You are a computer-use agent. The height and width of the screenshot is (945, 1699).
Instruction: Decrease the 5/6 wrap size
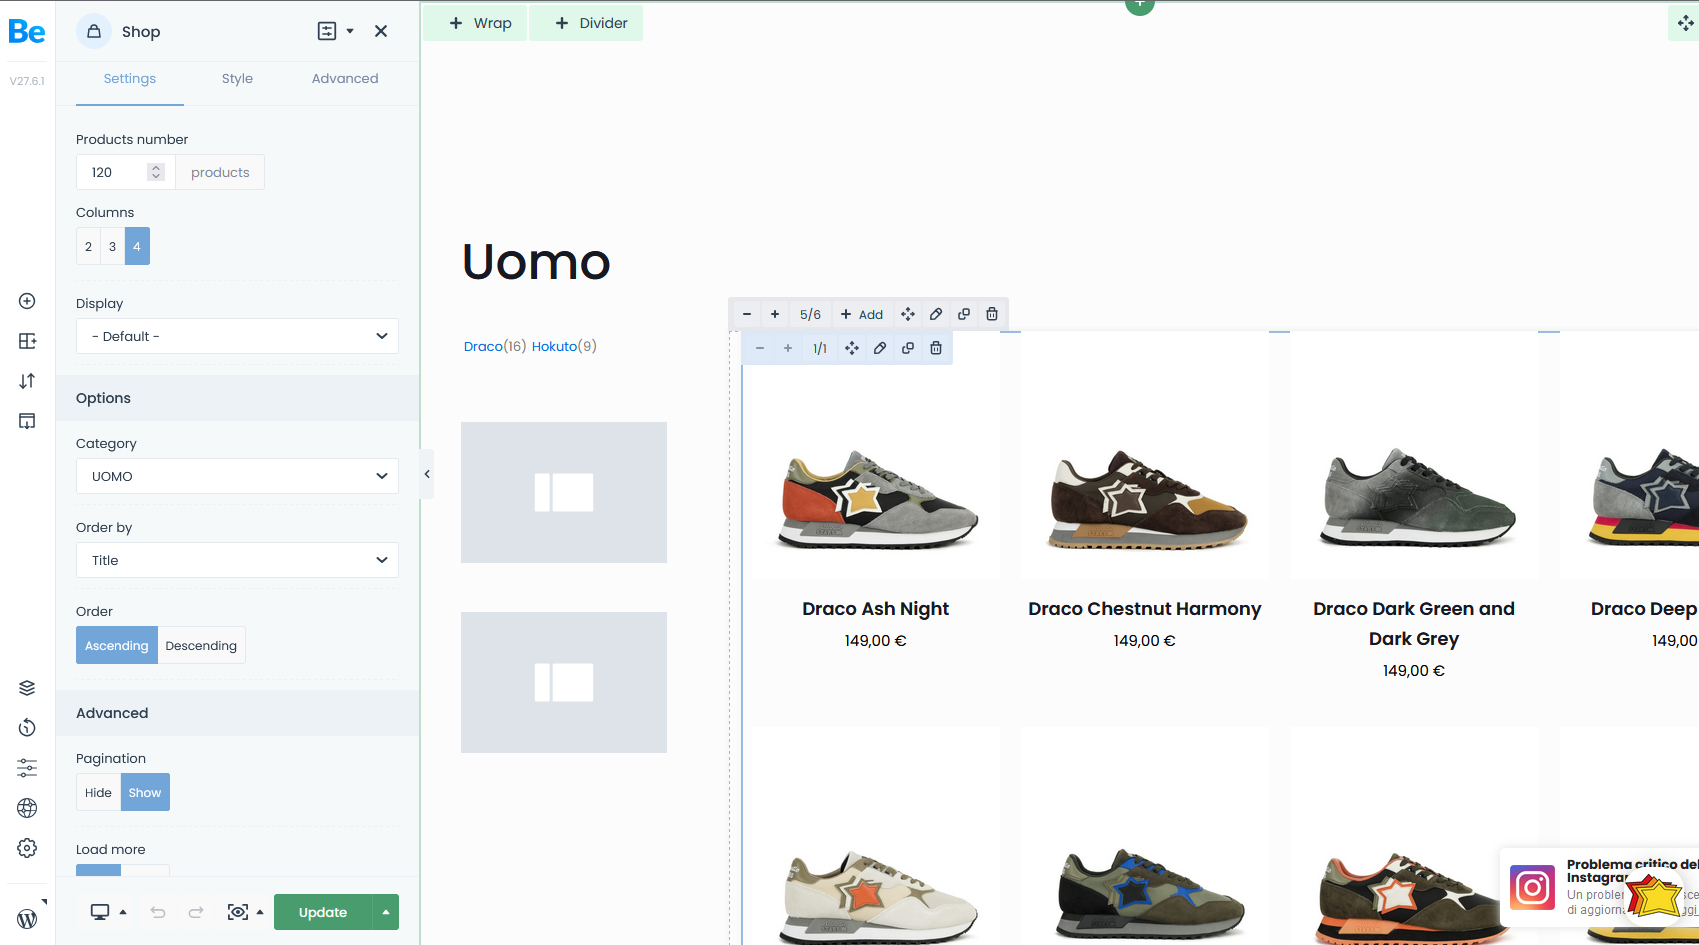[747, 314]
